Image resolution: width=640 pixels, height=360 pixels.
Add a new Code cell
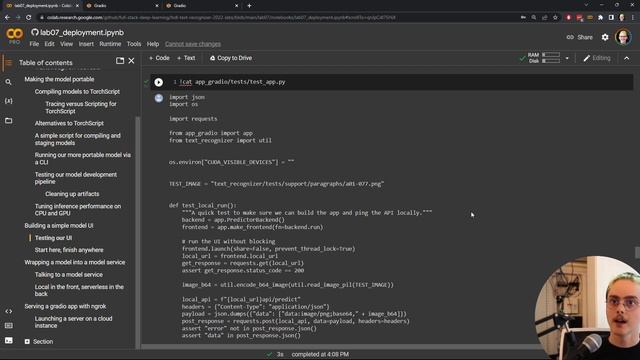coord(159,58)
